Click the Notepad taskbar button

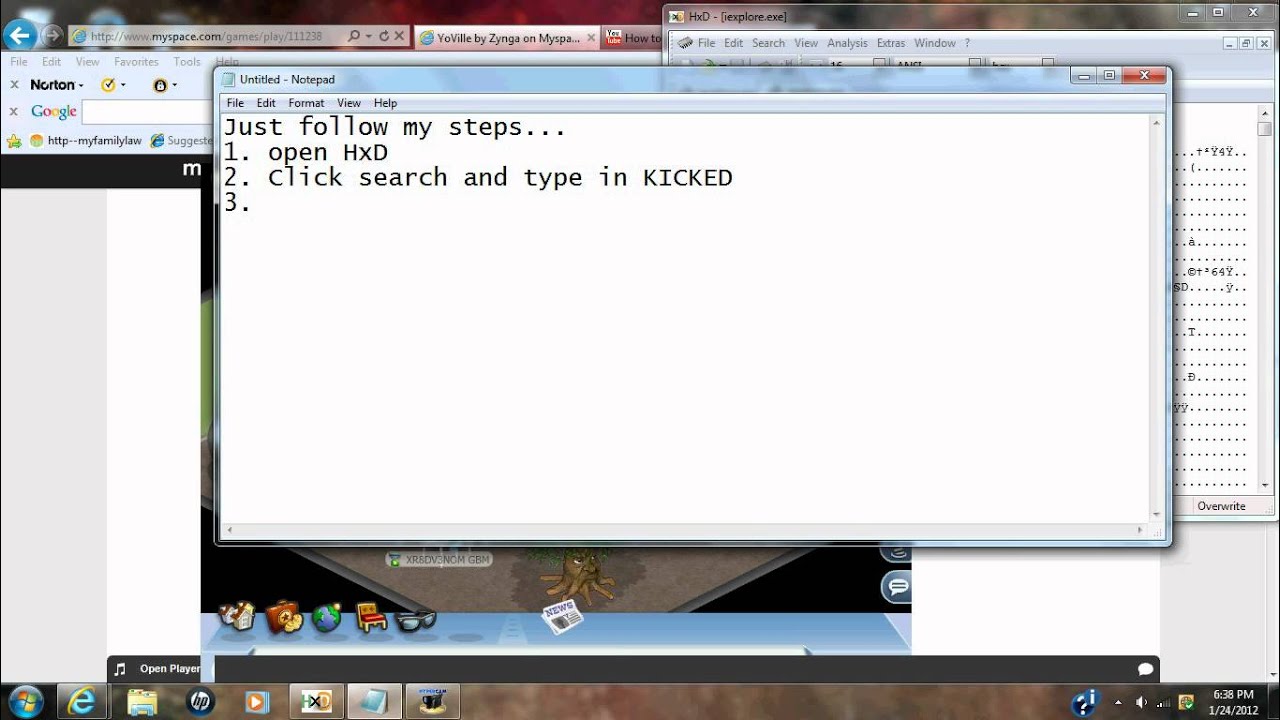click(x=374, y=702)
